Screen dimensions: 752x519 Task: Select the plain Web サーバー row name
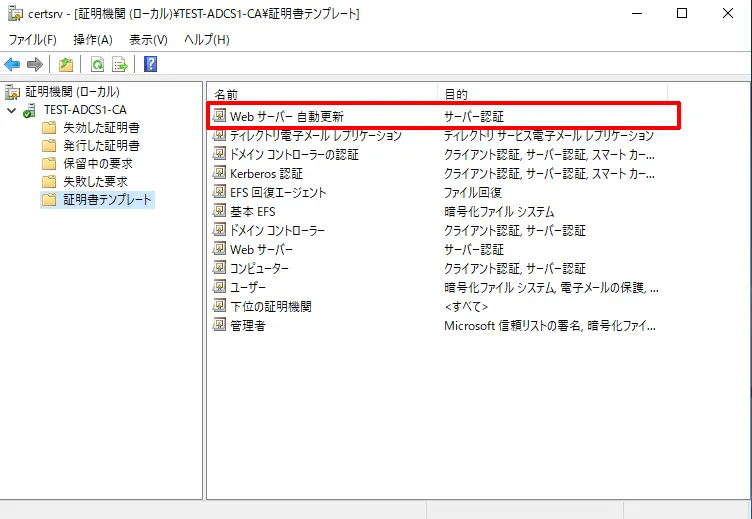pyautogui.click(x=261, y=249)
